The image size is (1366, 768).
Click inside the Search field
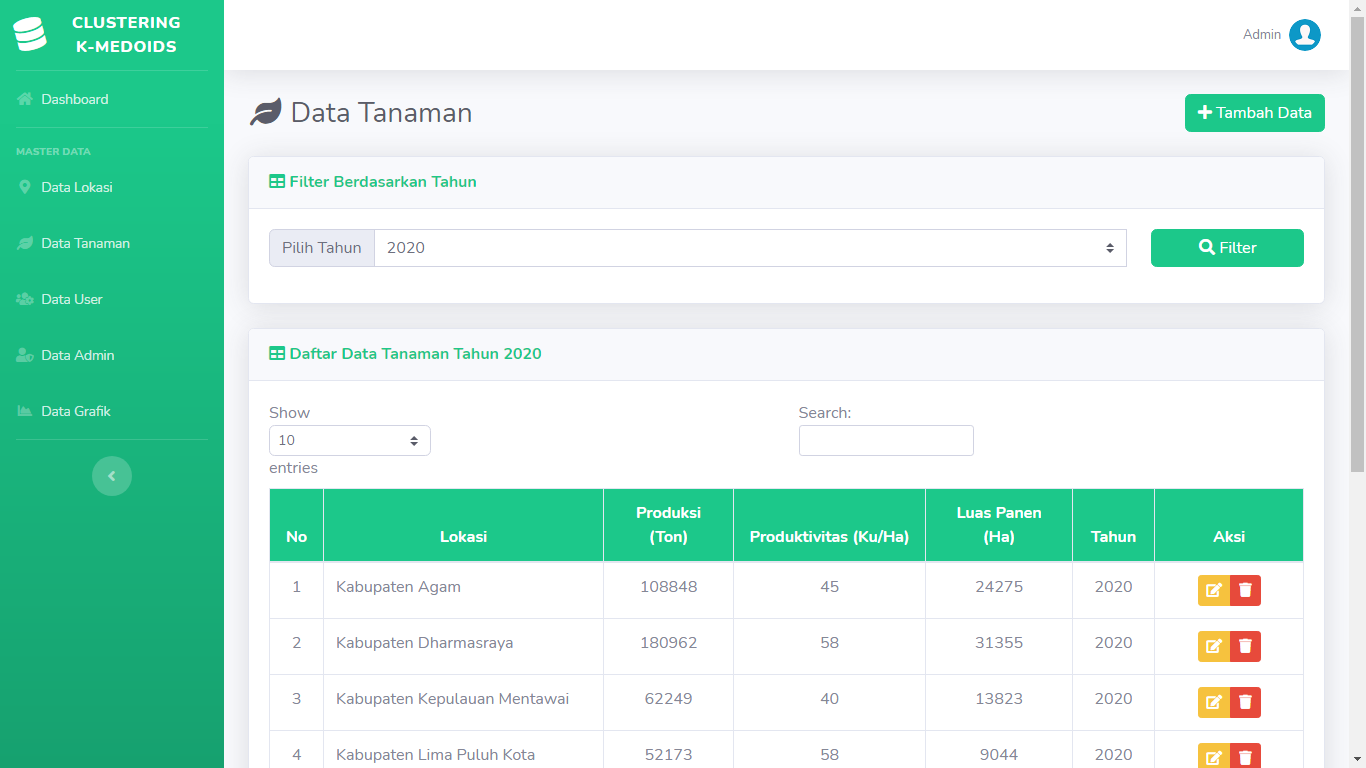coord(886,440)
